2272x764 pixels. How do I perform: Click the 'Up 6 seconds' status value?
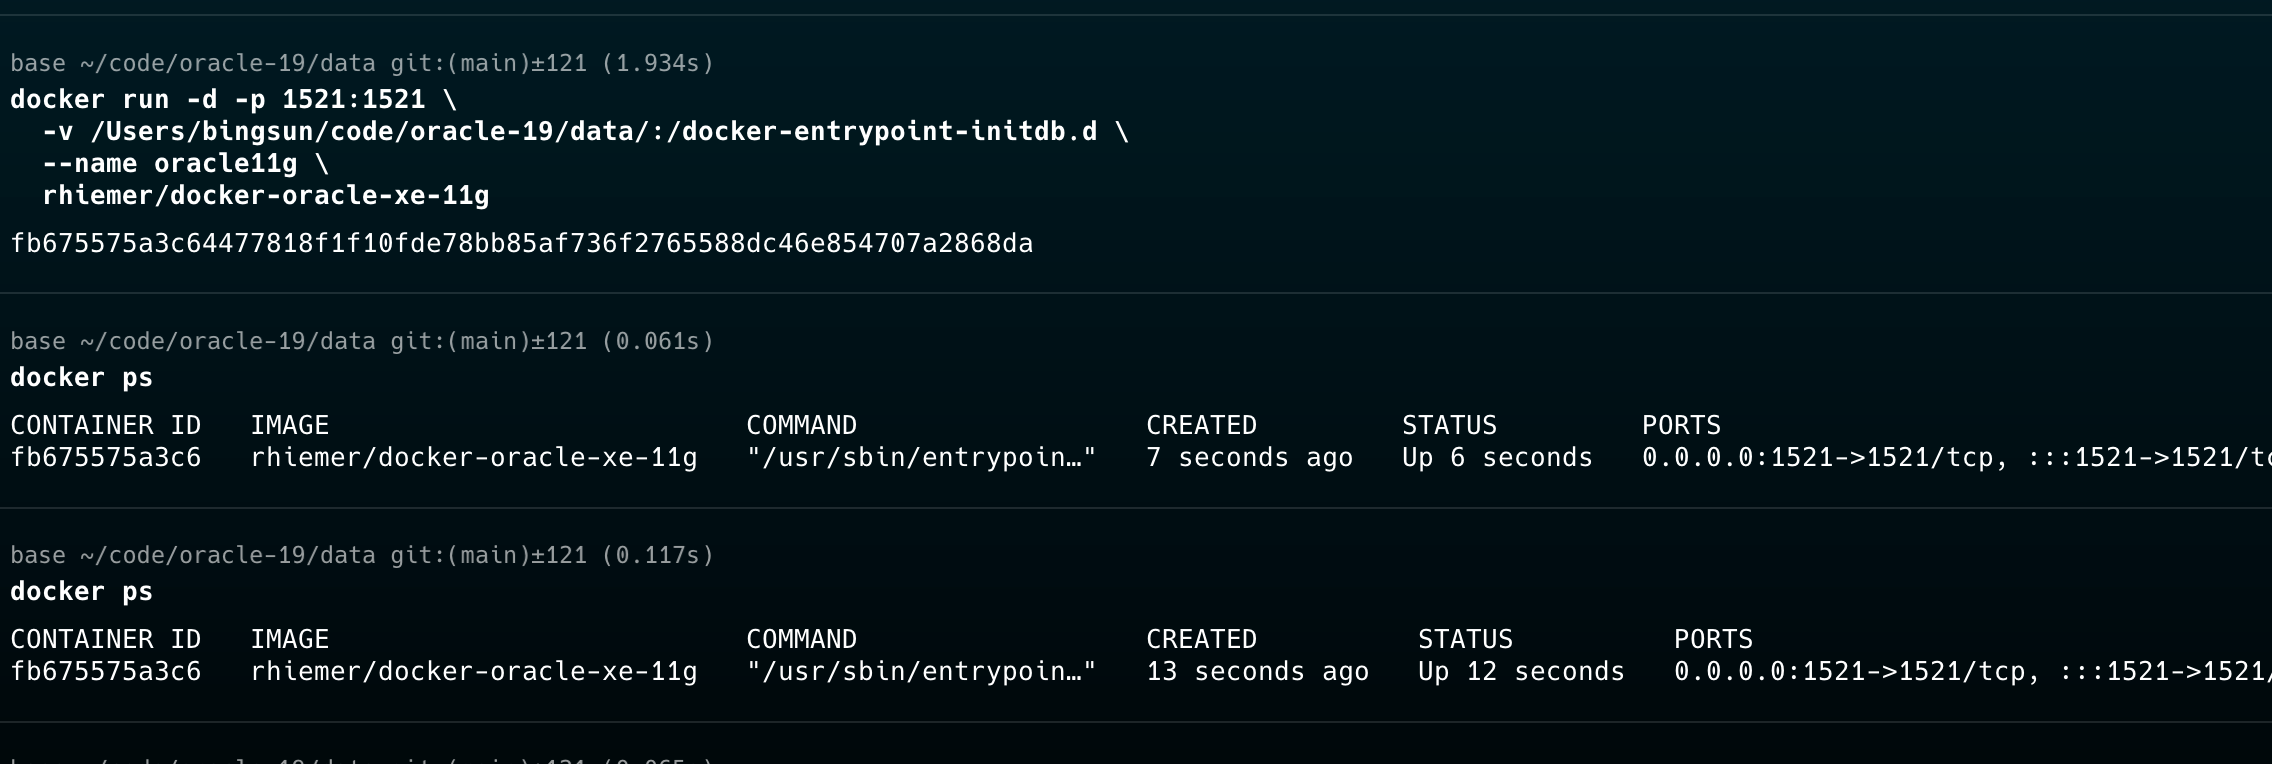1498,458
